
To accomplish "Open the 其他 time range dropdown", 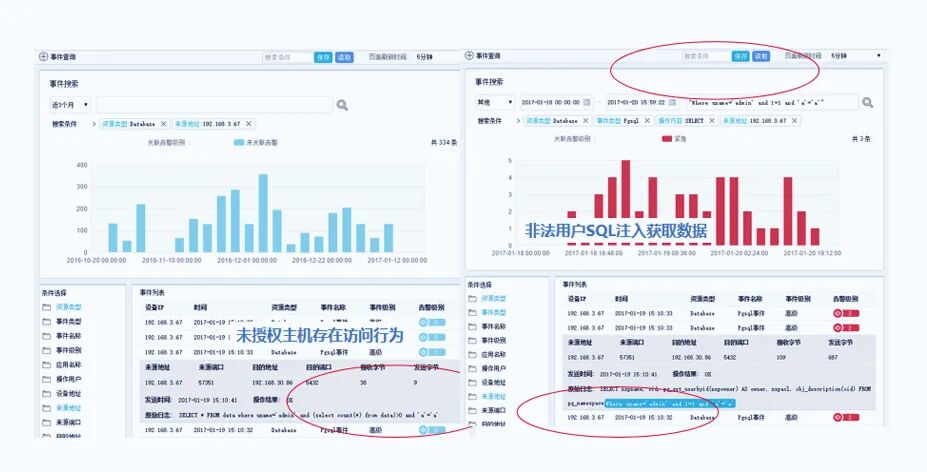I will pos(495,102).
